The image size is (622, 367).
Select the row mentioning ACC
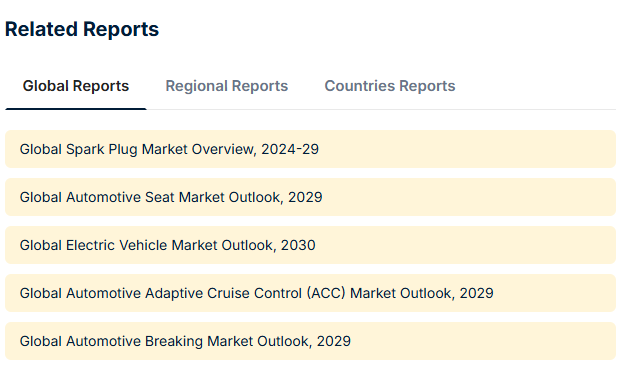tap(310, 293)
